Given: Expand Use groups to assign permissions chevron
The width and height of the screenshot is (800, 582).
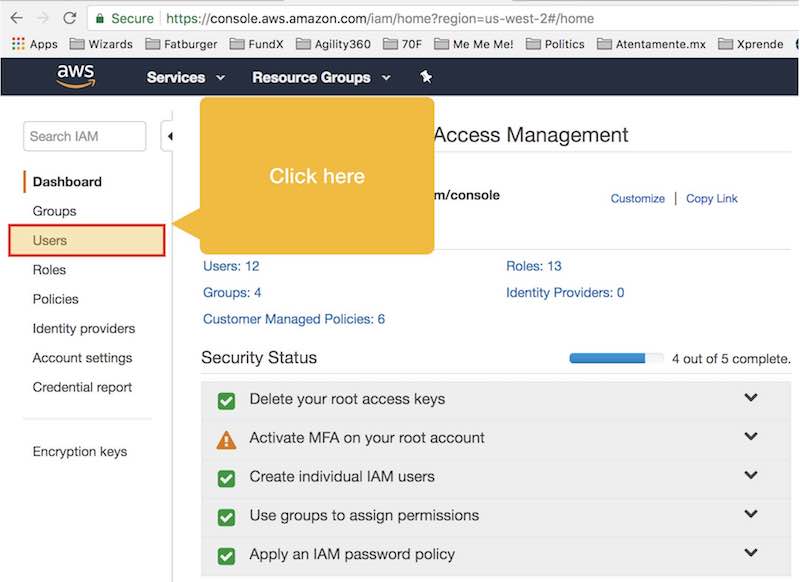Looking at the screenshot, I should click(x=751, y=514).
